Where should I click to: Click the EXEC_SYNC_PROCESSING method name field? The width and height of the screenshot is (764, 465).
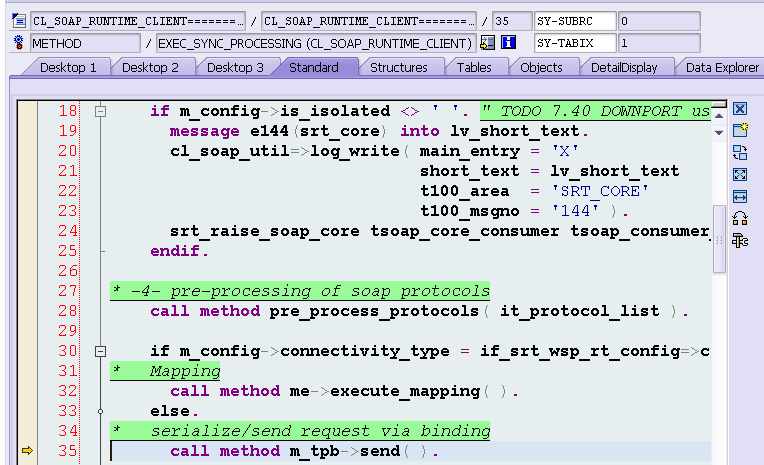[315, 43]
